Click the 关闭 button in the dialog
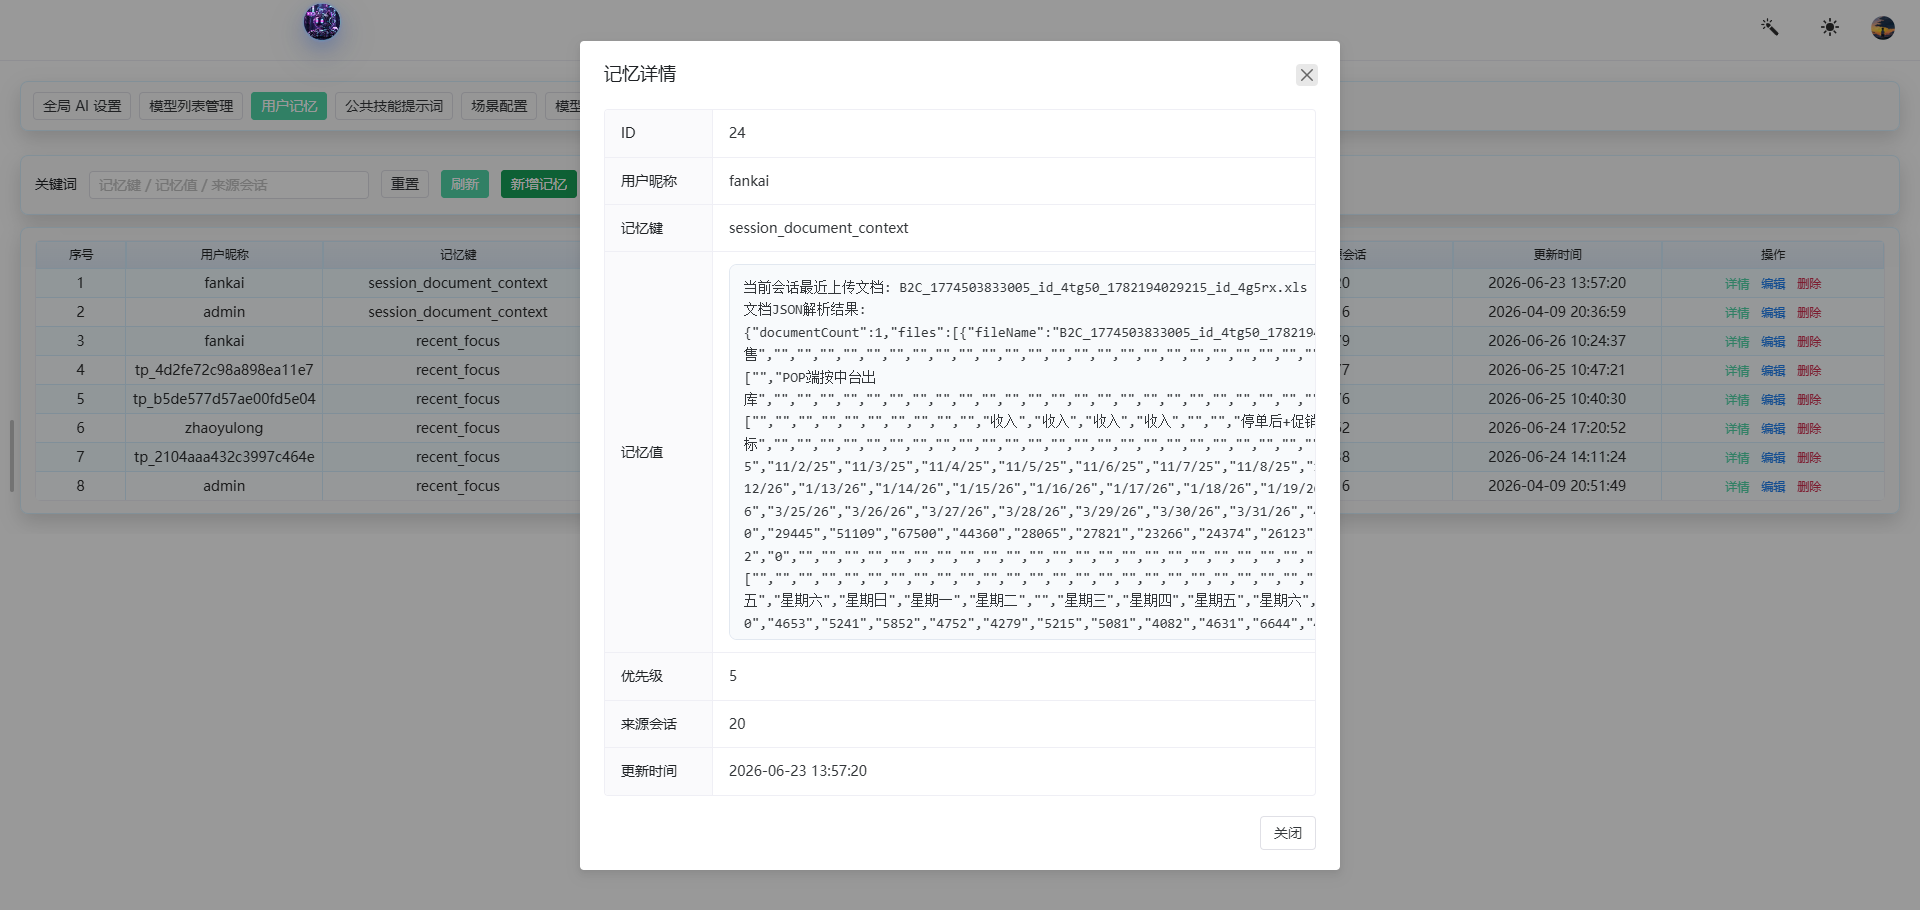 point(1287,833)
